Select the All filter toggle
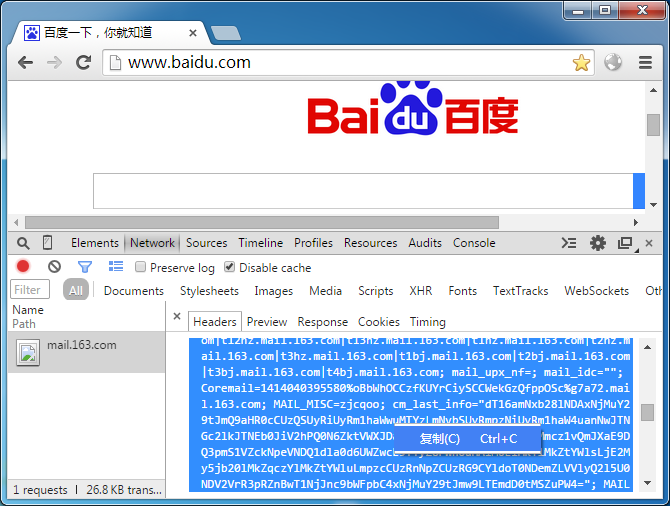670x506 pixels. click(76, 291)
